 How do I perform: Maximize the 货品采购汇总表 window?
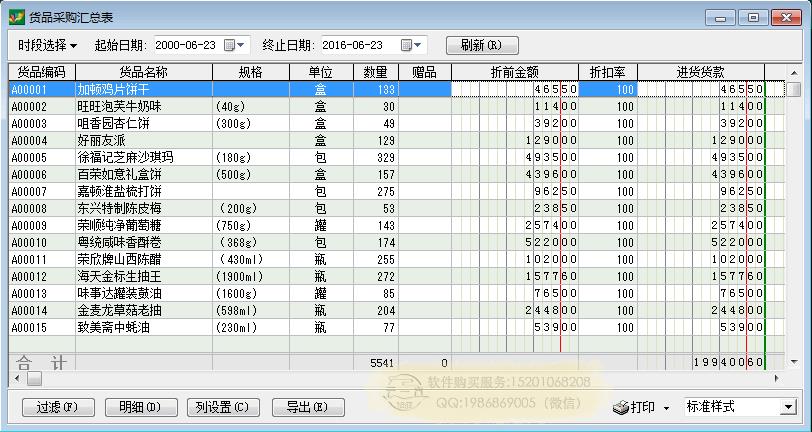pyautogui.click(x=752, y=17)
